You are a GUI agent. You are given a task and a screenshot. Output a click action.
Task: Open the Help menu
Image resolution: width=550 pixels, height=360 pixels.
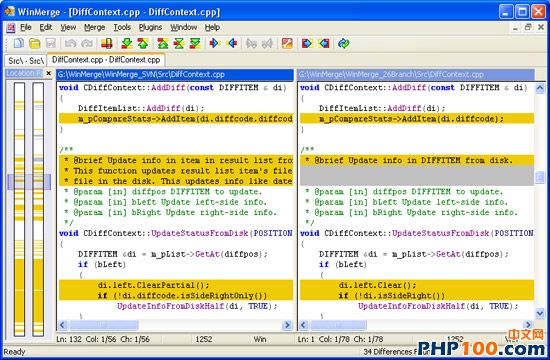coord(212,27)
